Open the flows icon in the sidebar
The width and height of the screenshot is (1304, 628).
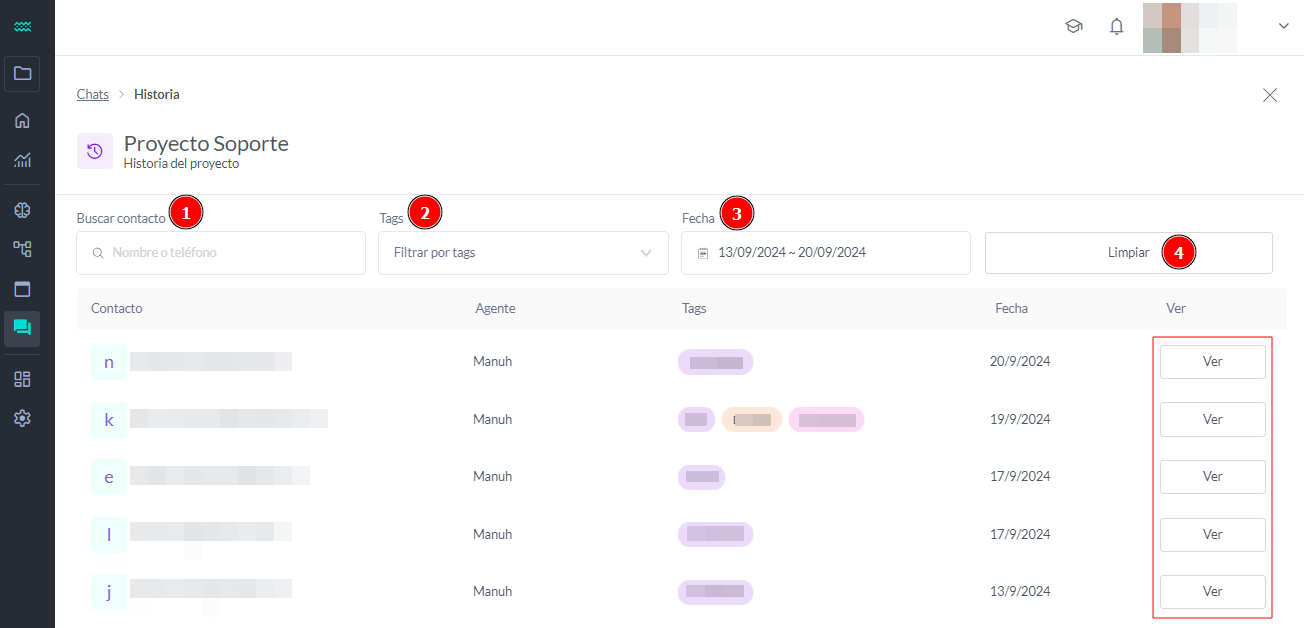coord(22,249)
